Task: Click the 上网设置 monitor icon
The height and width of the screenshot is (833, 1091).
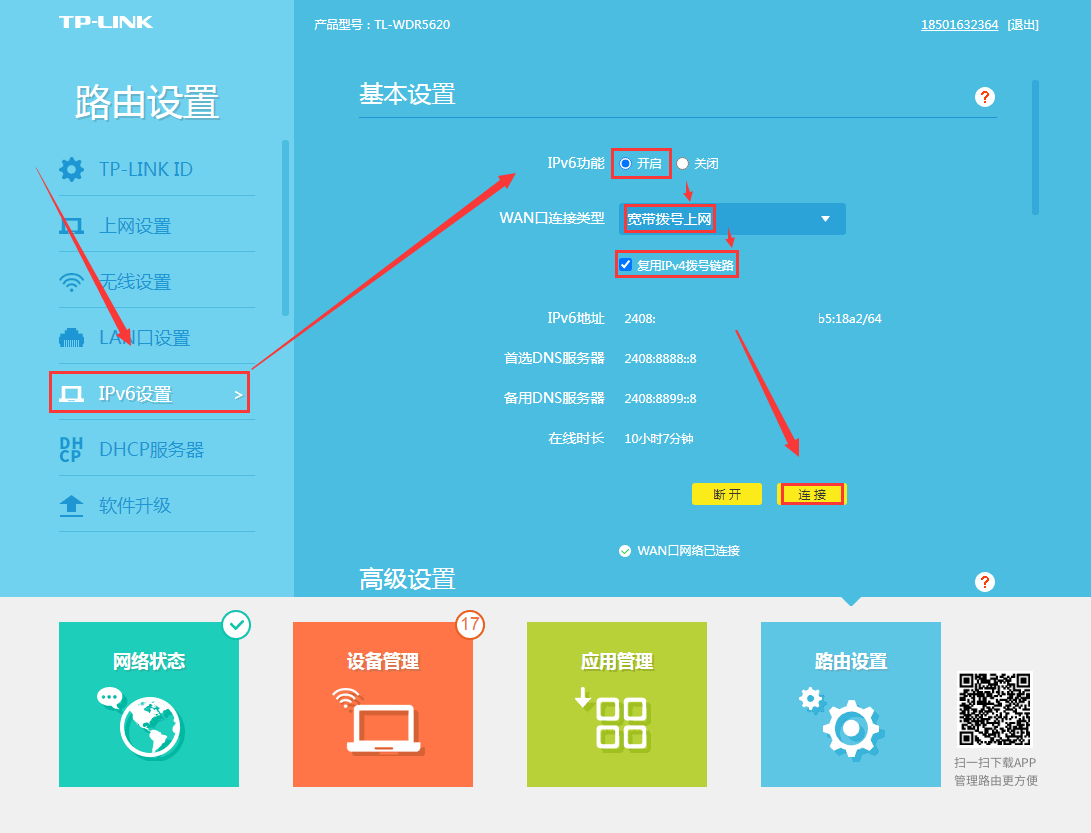Action: (x=71, y=226)
